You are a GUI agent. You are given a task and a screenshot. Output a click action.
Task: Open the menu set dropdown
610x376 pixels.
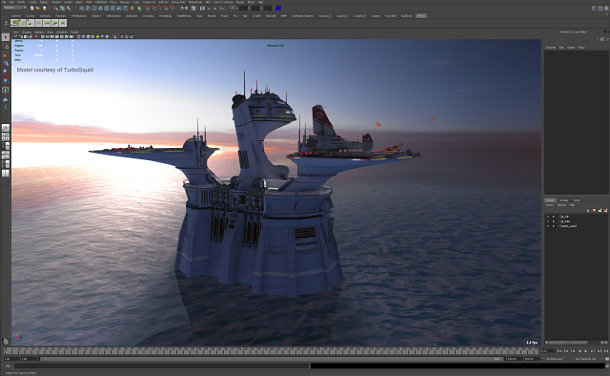[x=14, y=8]
